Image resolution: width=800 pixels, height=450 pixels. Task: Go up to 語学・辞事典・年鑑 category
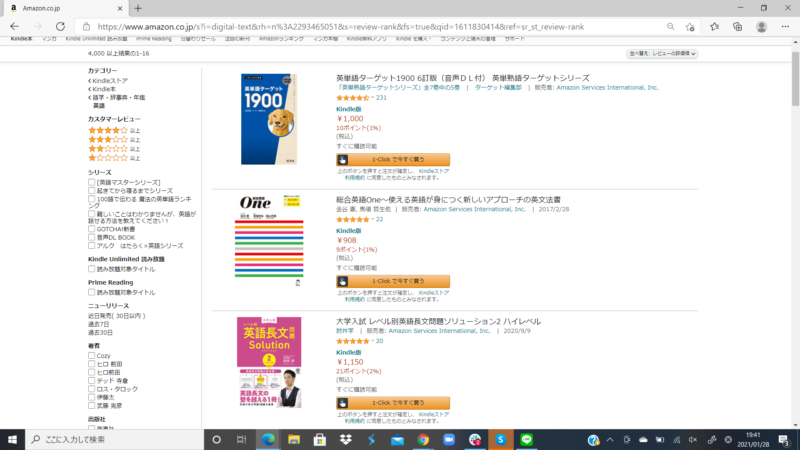(x=118, y=97)
